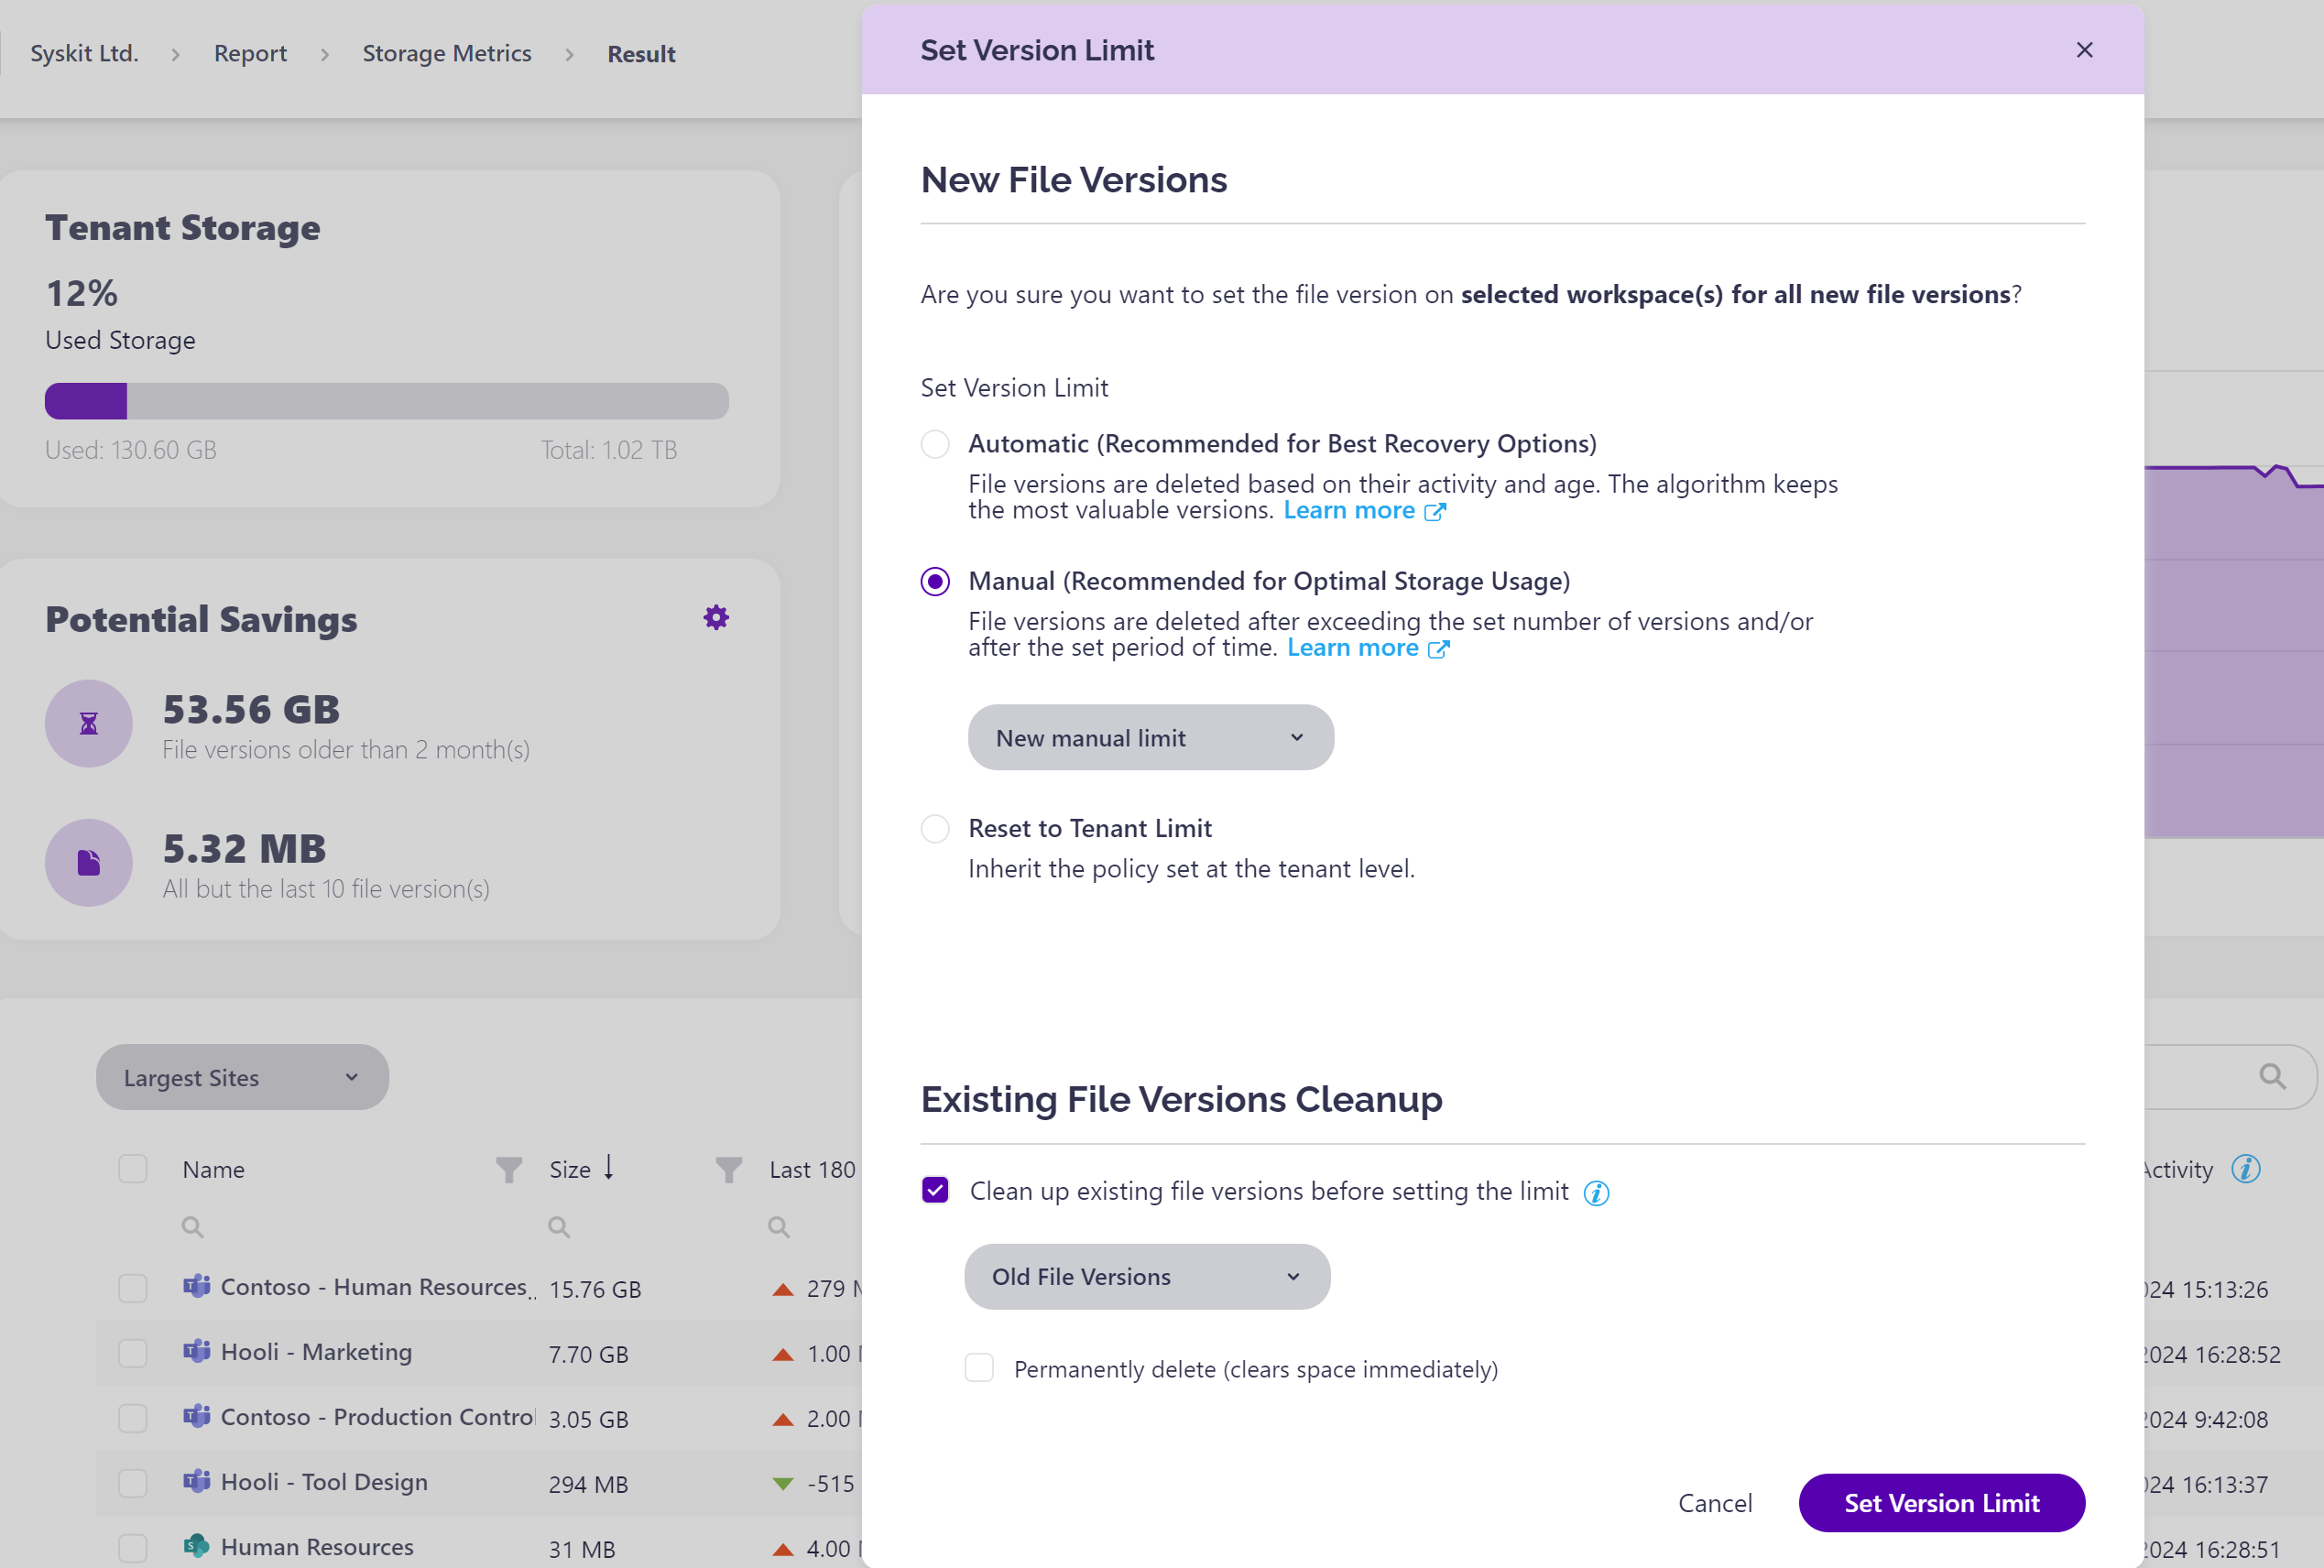Select Reset to Tenant Limit option
The height and width of the screenshot is (1568, 2324).
point(935,828)
